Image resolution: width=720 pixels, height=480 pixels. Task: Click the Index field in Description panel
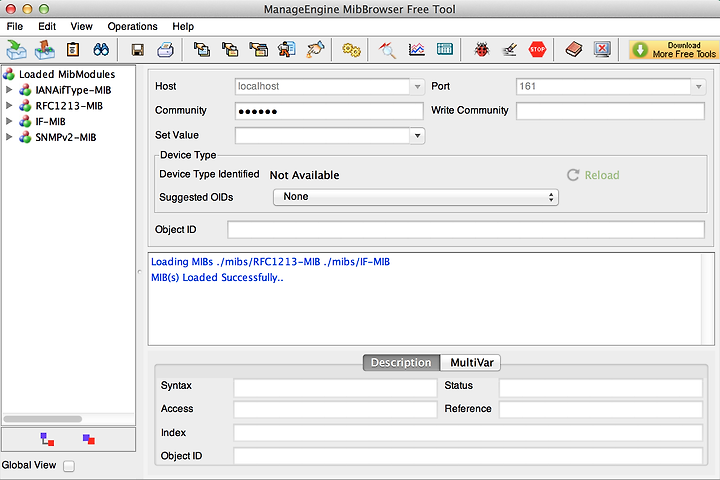click(468, 433)
